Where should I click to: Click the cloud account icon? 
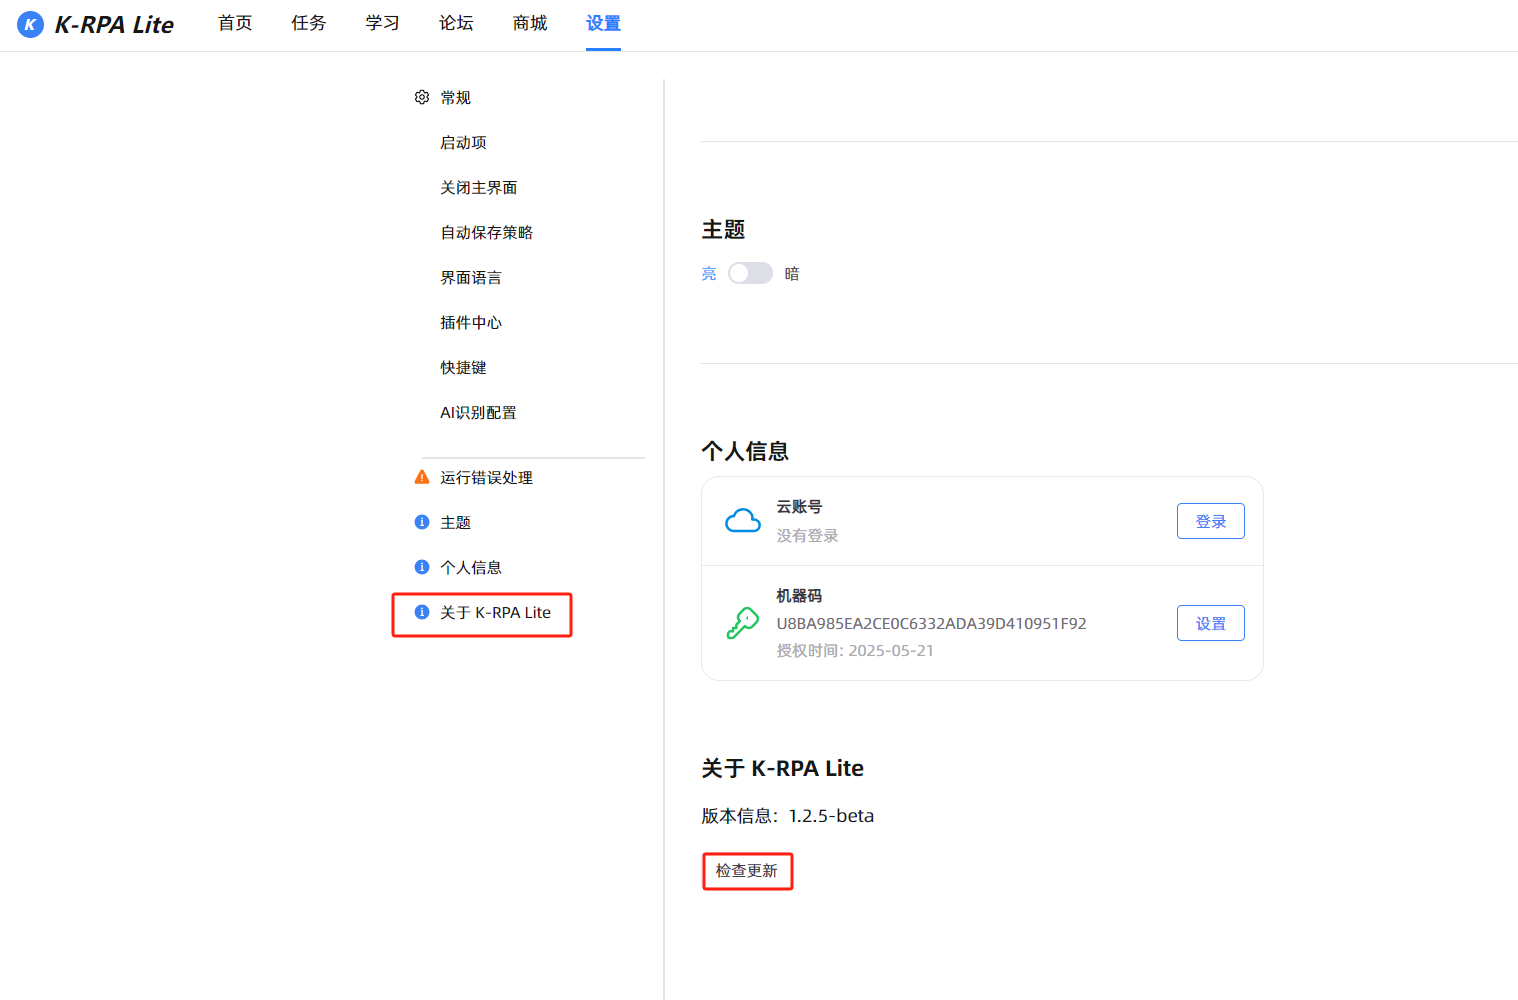(x=743, y=521)
